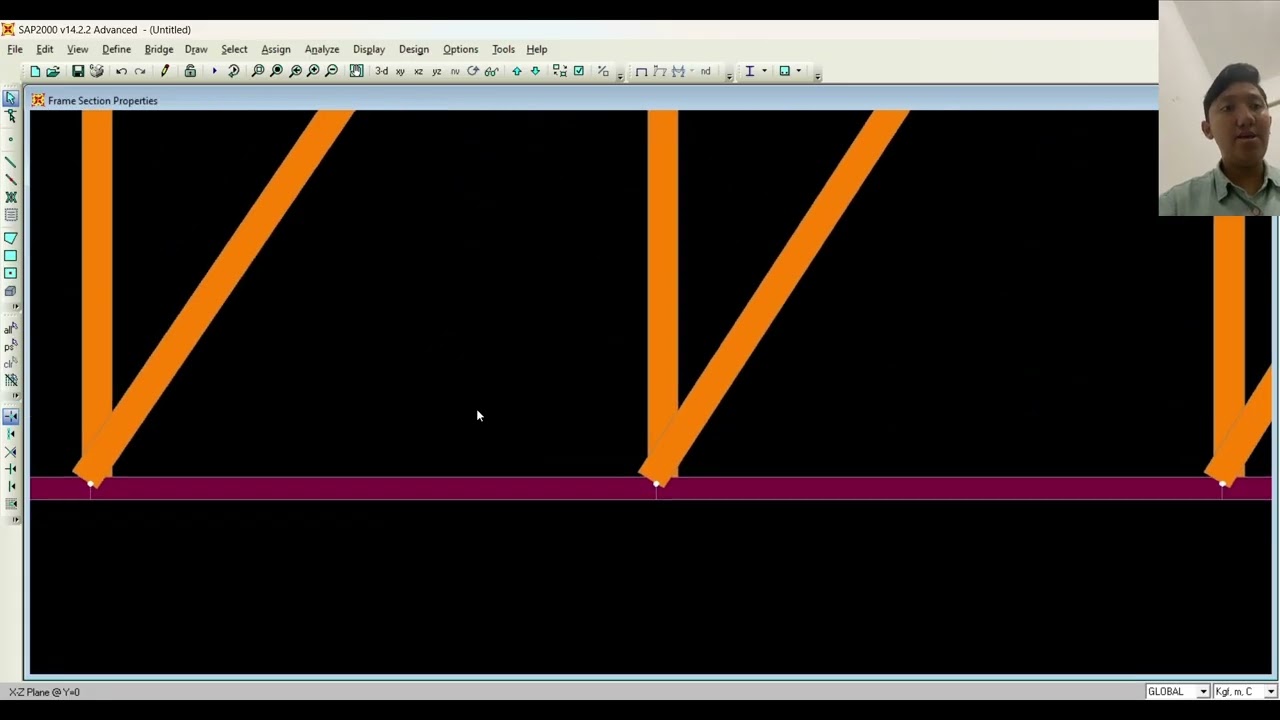Open the Analyze menu
This screenshot has width=1280, height=720.
[x=322, y=49]
